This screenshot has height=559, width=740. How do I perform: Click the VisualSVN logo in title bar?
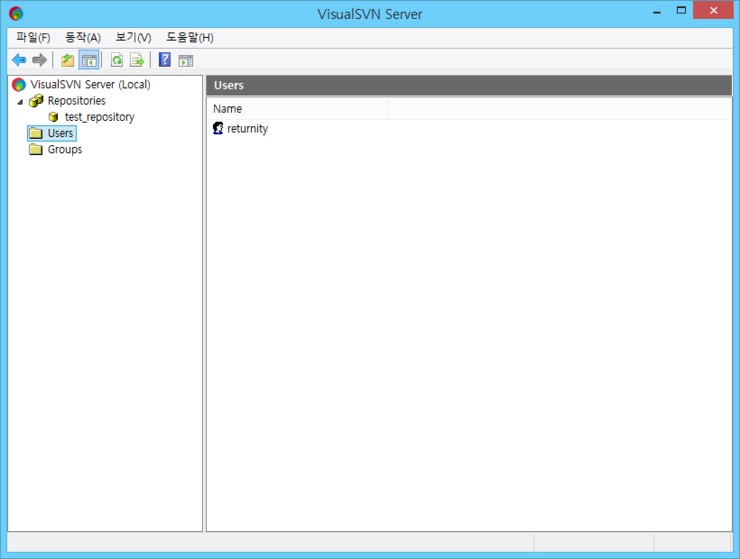click(16, 13)
